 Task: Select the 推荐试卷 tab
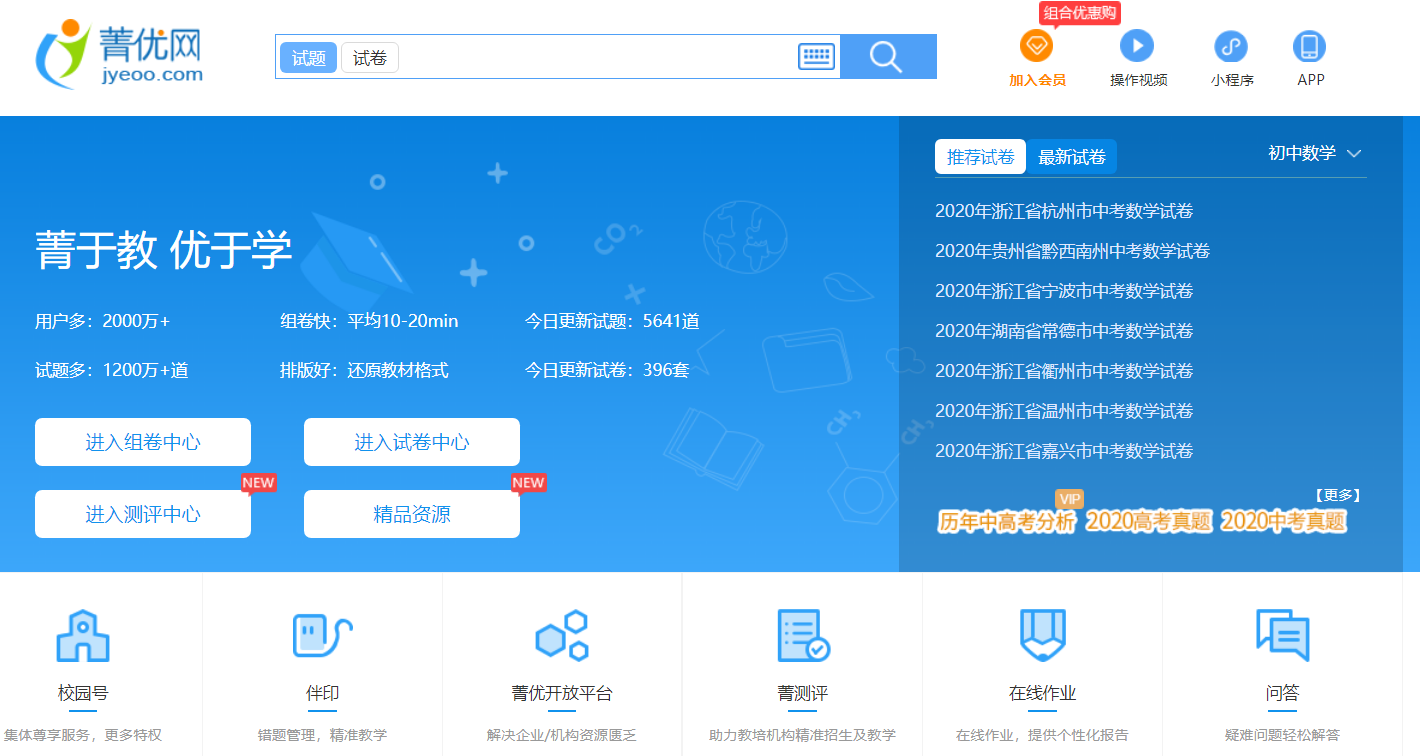[980, 156]
